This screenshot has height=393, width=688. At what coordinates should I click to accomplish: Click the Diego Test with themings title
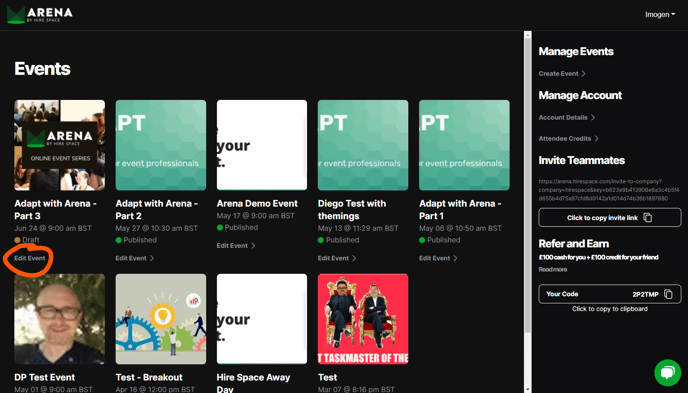pyautogui.click(x=352, y=210)
